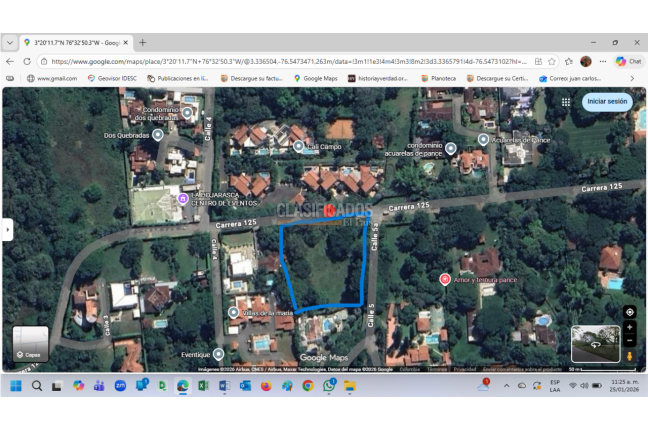Open Descargue su factu... bookmark
The image size is (648, 430).
click(252, 78)
